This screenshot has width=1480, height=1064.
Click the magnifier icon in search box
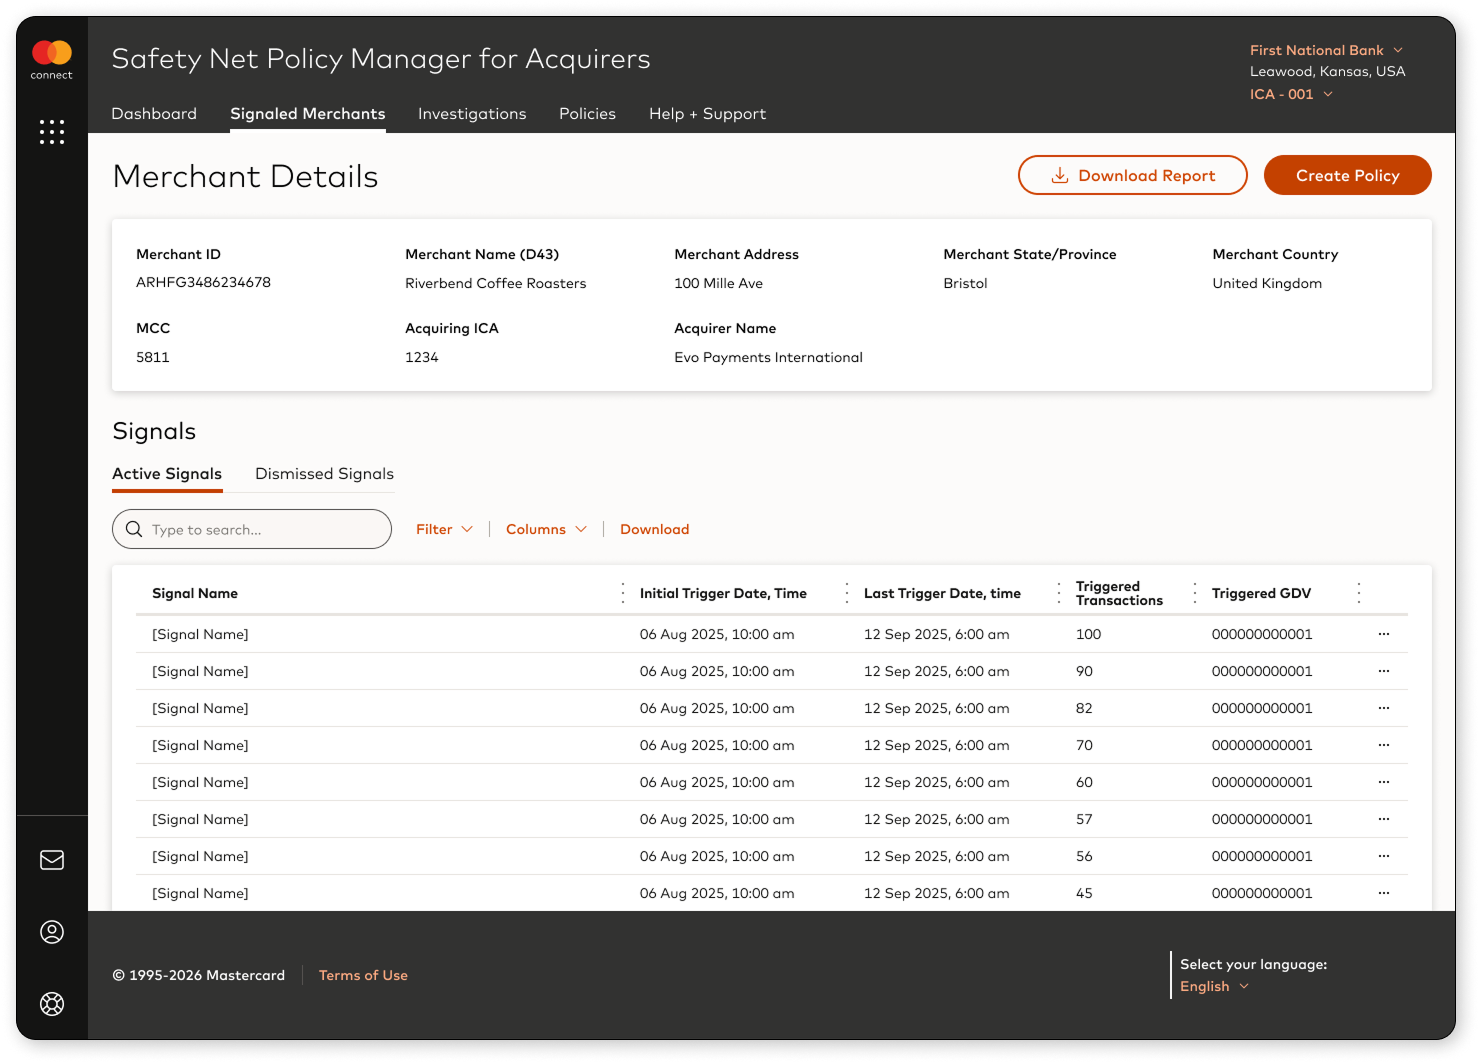tap(134, 529)
